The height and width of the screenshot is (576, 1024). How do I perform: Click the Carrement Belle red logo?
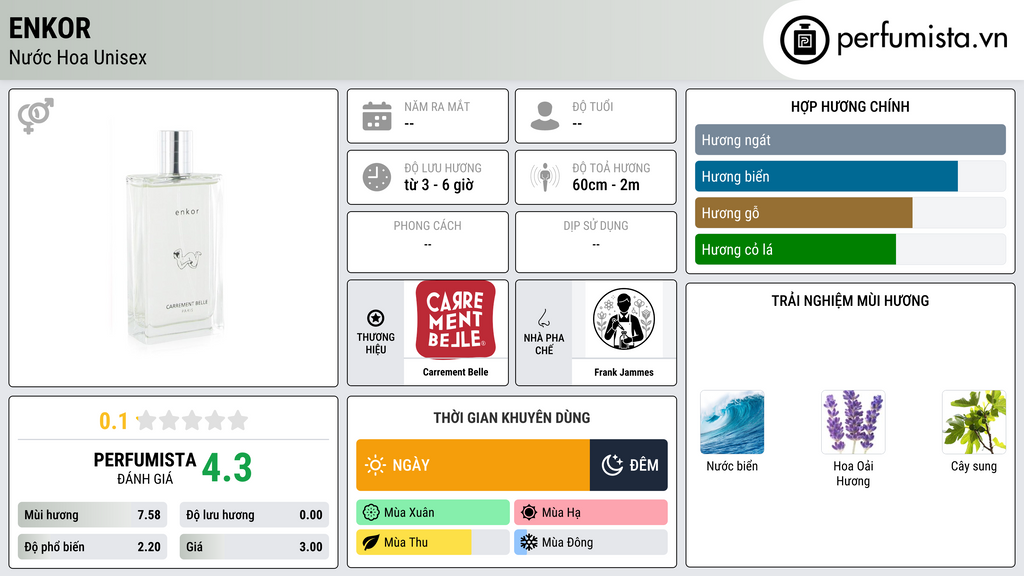(x=456, y=319)
